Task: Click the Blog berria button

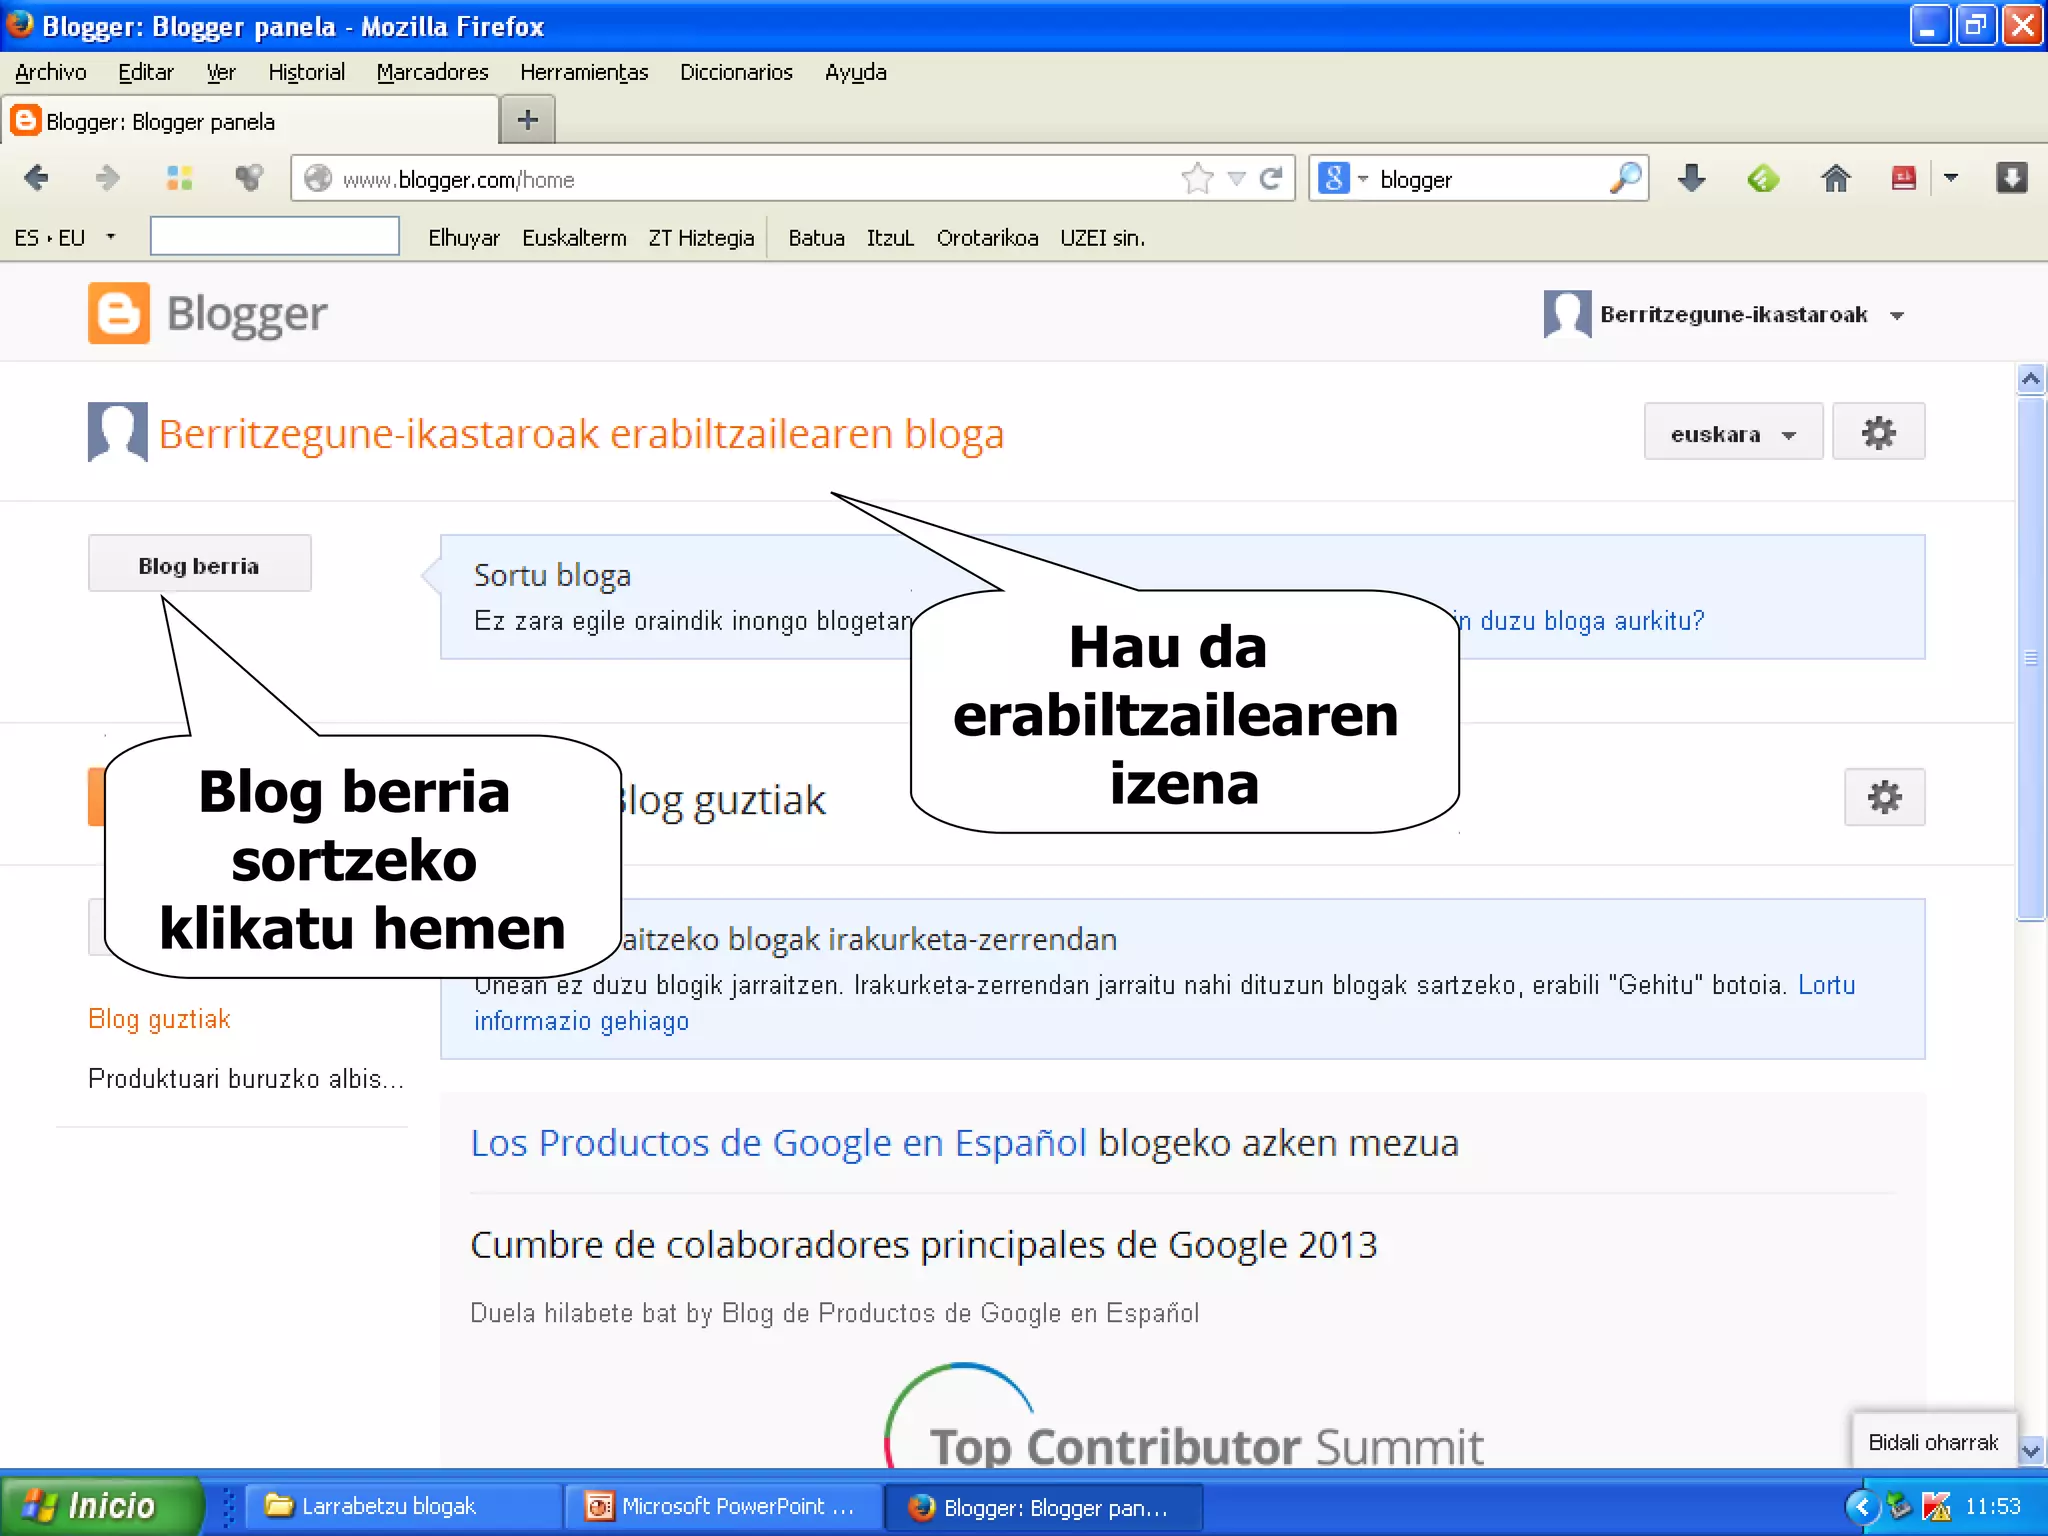Action: [x=199, y=565]
